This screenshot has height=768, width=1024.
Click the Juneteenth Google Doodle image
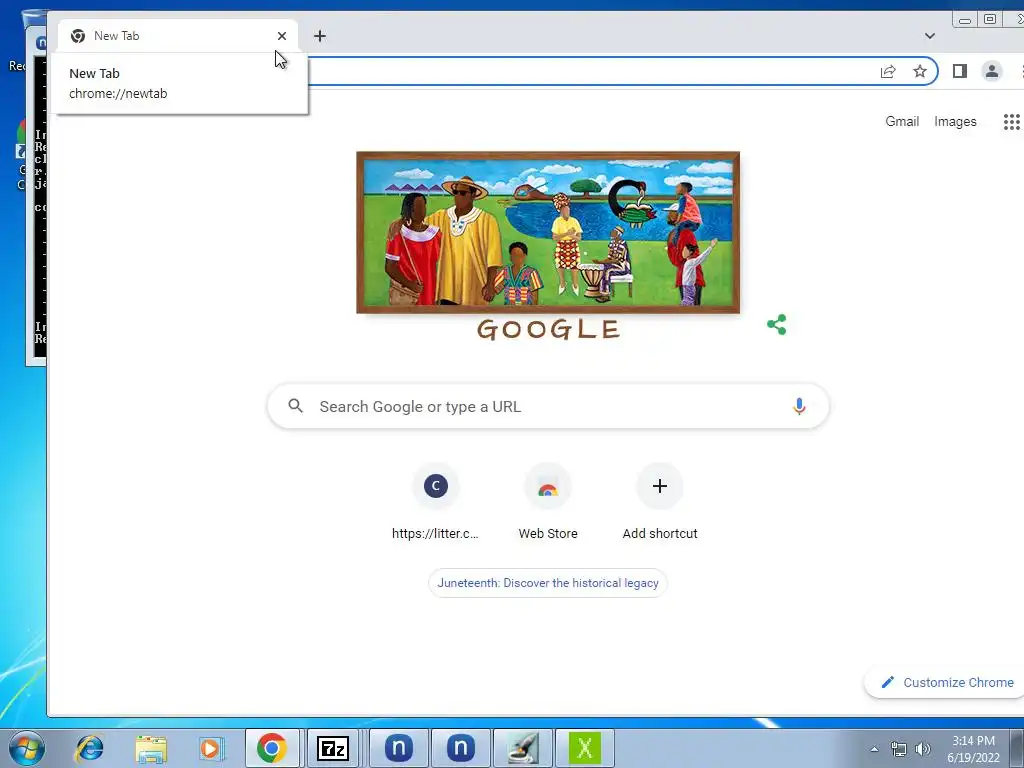548,232
